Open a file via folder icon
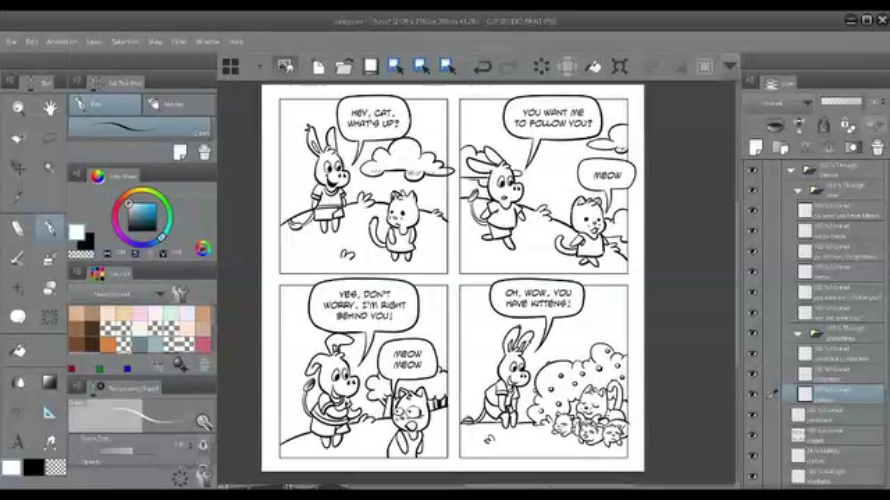 (x=344, y=66)
